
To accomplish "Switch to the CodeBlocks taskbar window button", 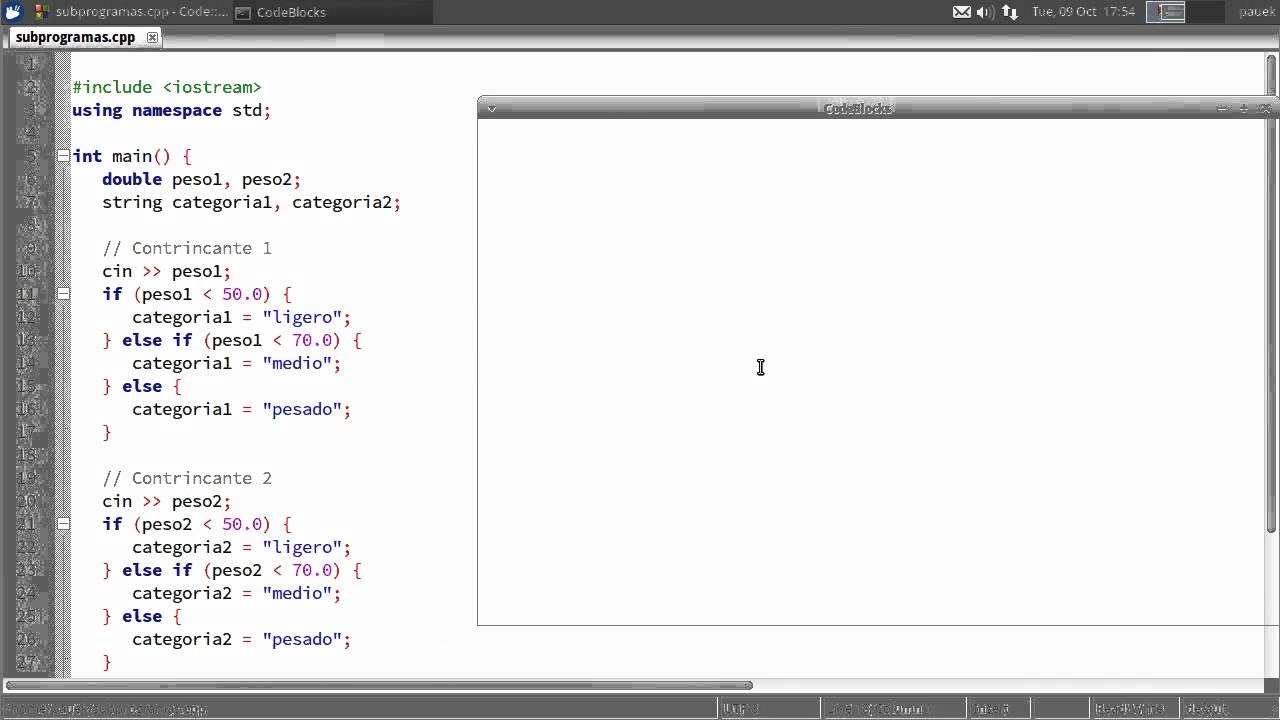I will (332, 12).
